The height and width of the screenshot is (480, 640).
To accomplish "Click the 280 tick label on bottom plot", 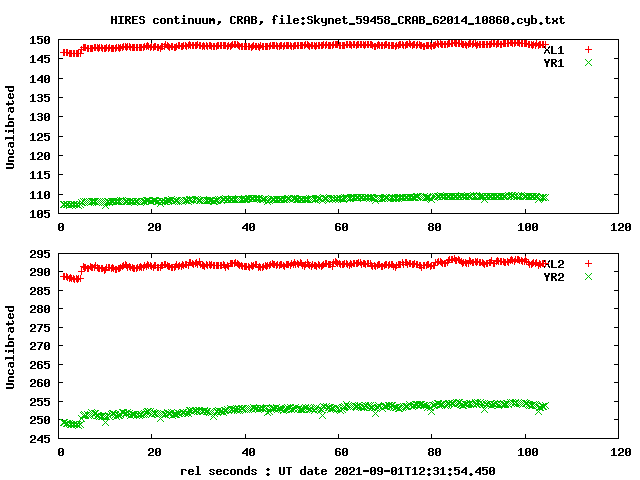I will tap(40, 309).
